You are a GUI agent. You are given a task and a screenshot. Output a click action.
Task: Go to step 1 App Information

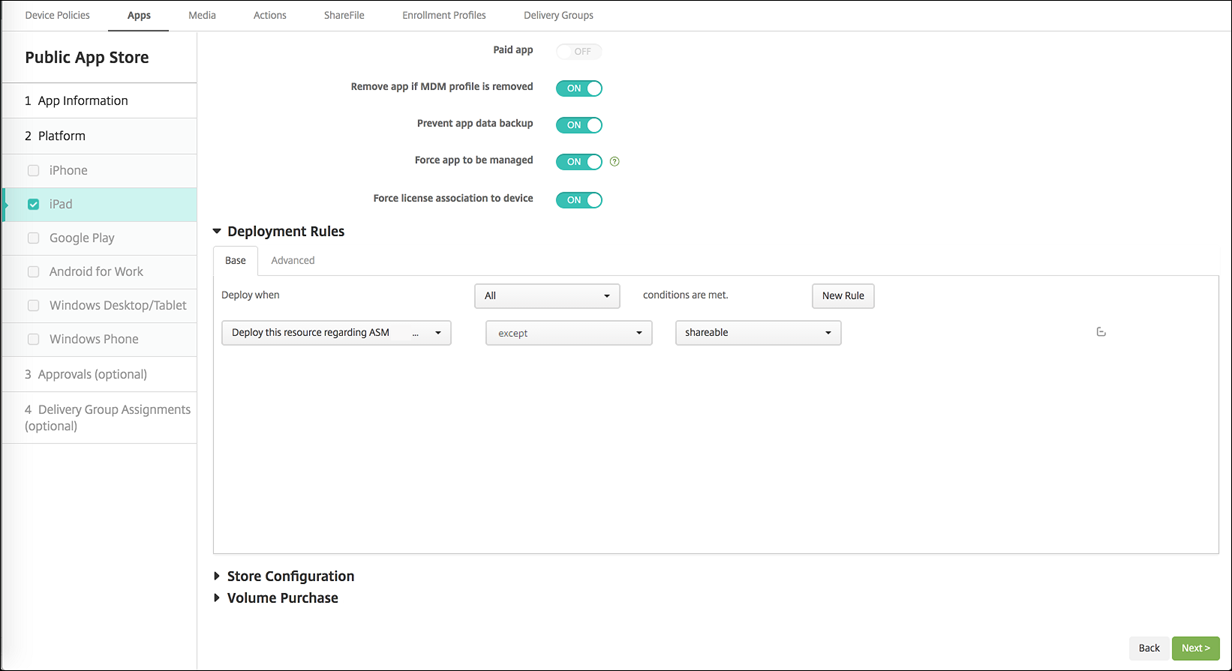pyautogui.click(x=99, y=101)
